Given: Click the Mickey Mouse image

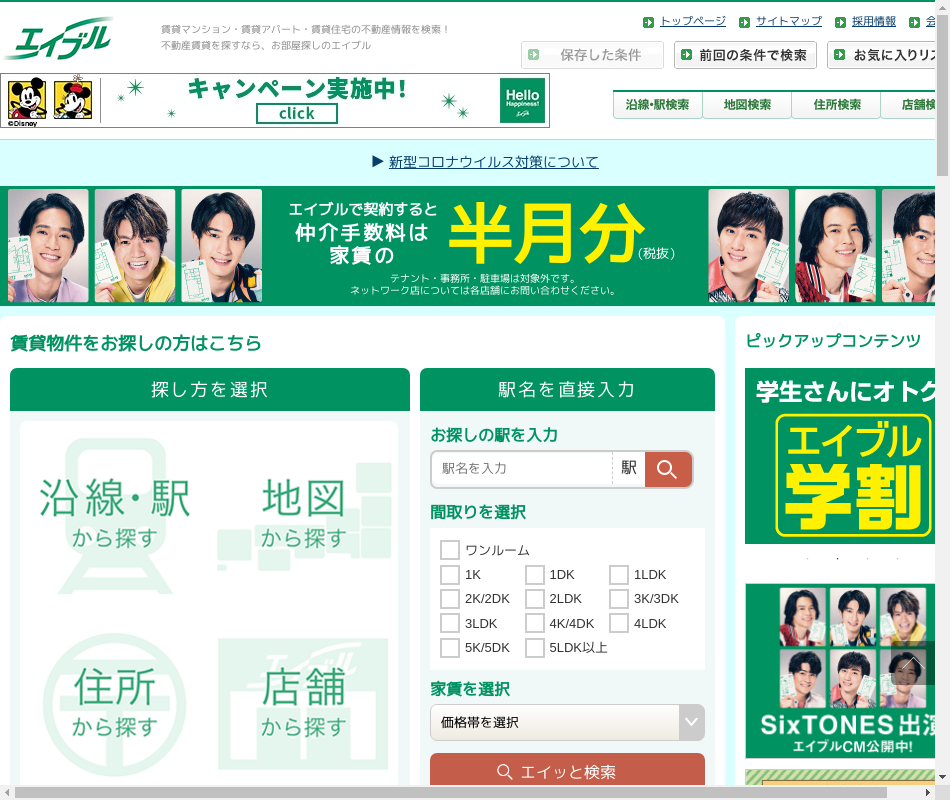Looking at the screenshot, I should [27, 98].
